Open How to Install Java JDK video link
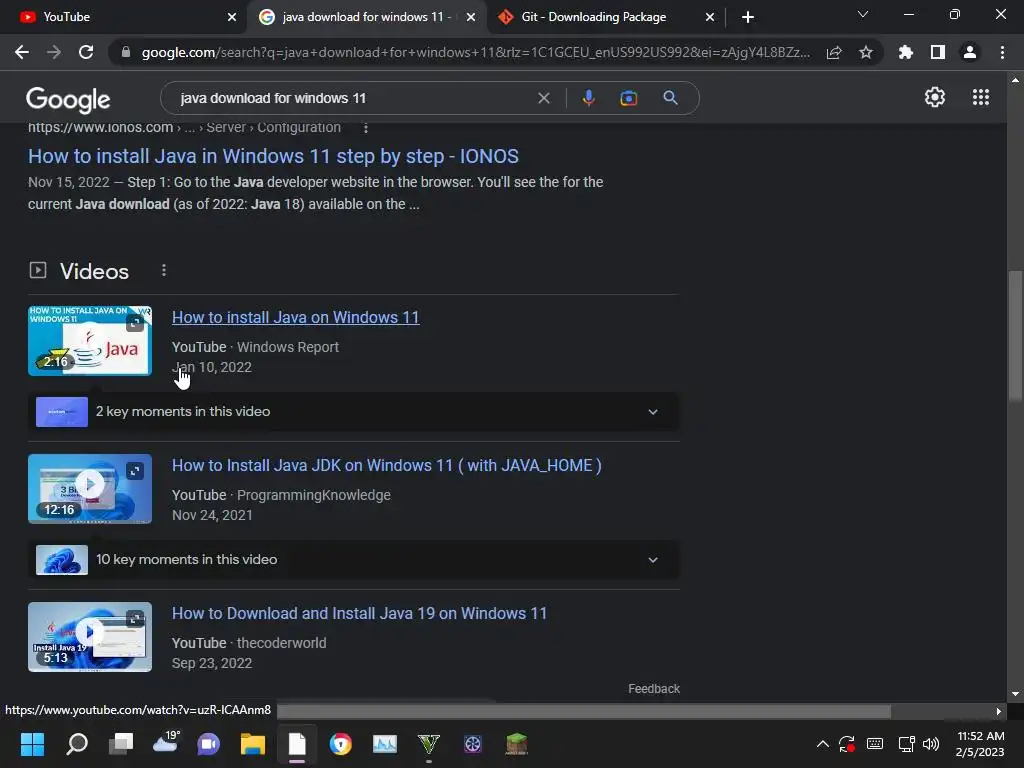The image size is (1024, 768). [387, 466]
